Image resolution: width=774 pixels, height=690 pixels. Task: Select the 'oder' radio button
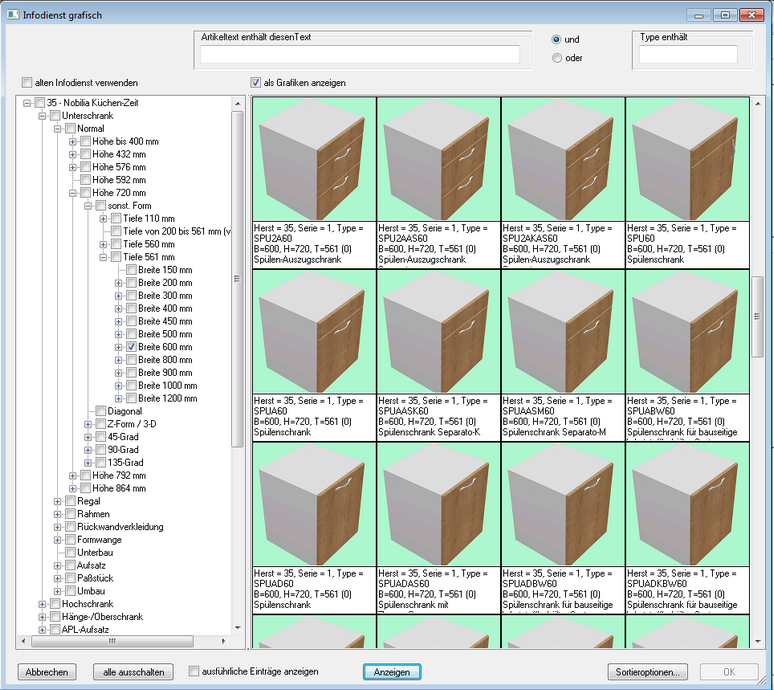click(x=557, y=58)
